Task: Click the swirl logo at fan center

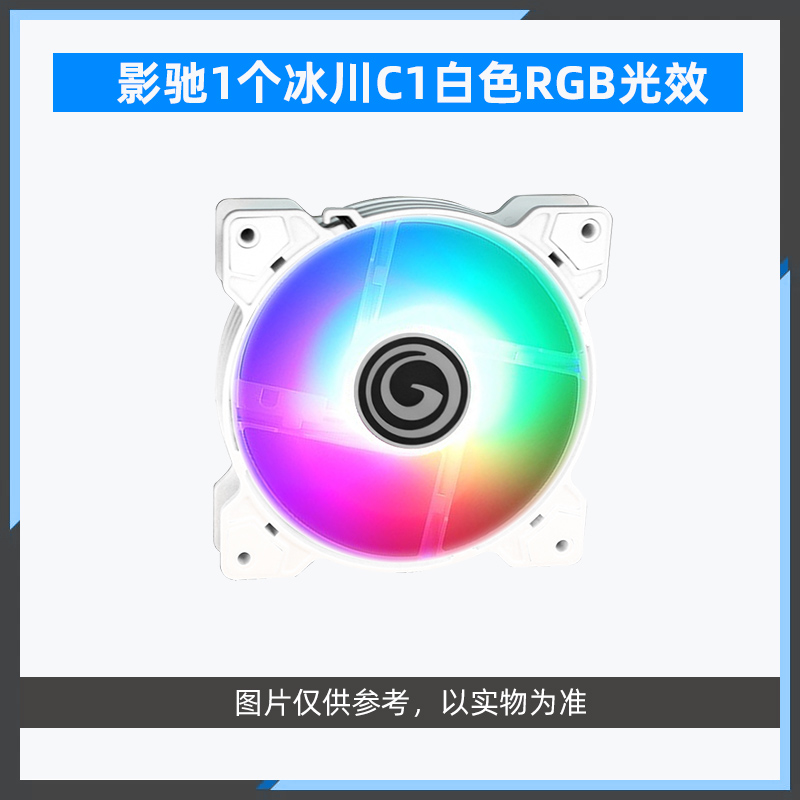Action: [x=412, y=391]
